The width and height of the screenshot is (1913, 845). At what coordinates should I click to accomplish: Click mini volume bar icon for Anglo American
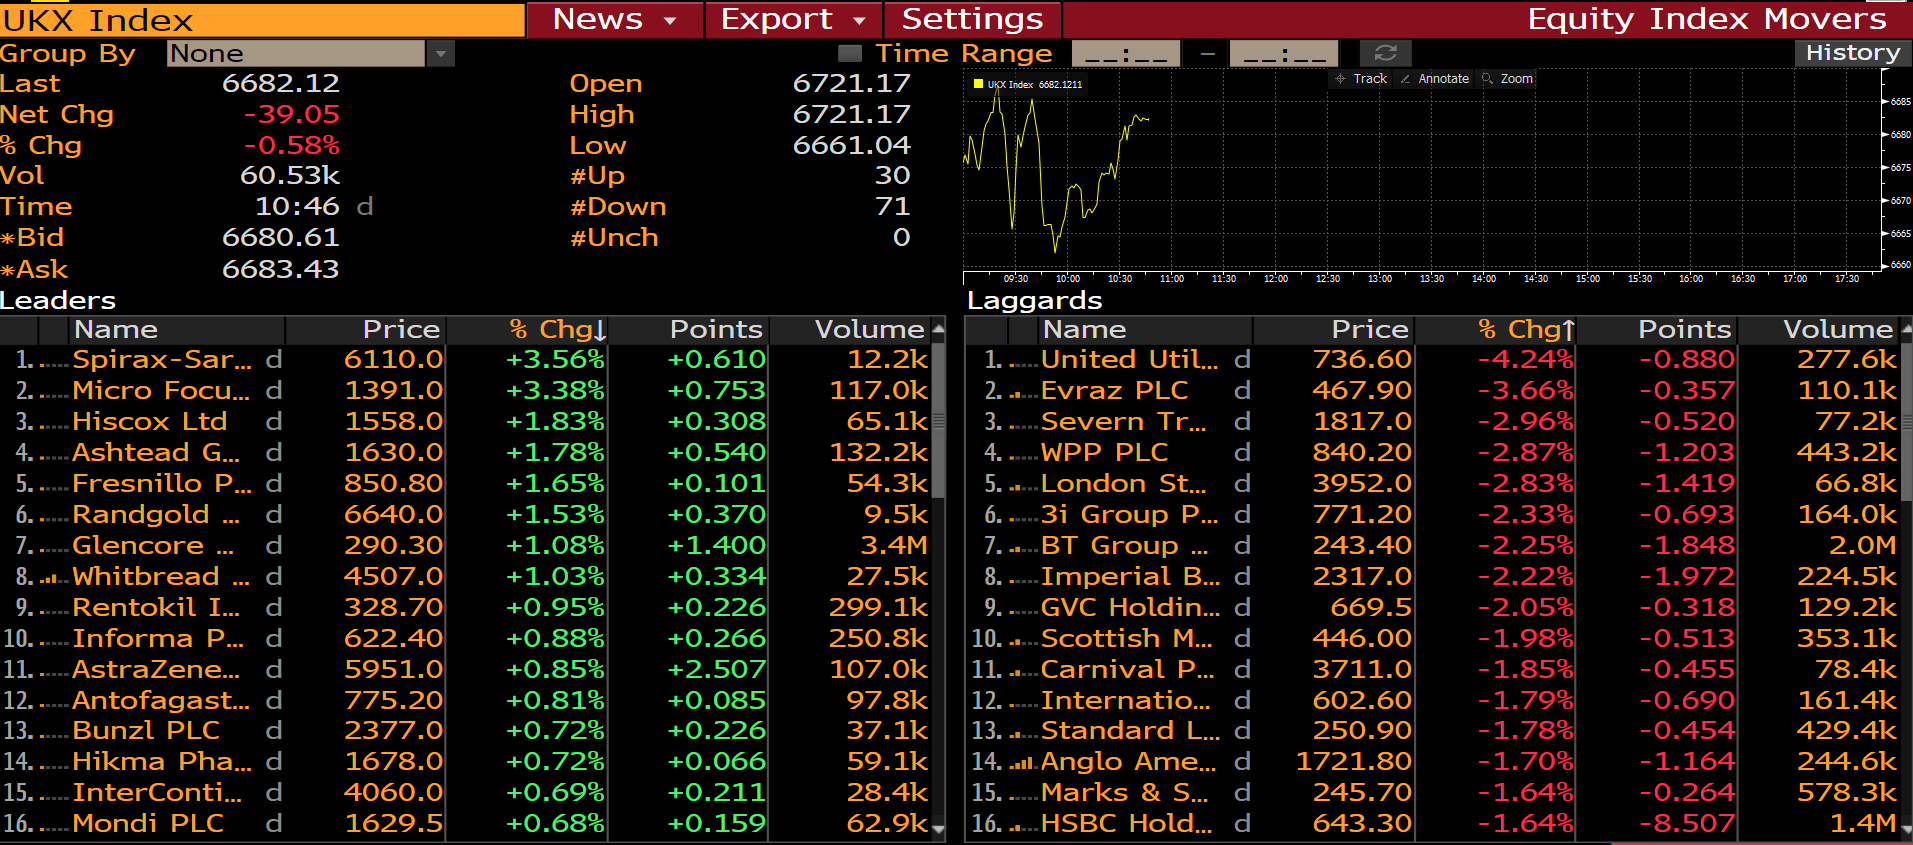point(1022,763)
